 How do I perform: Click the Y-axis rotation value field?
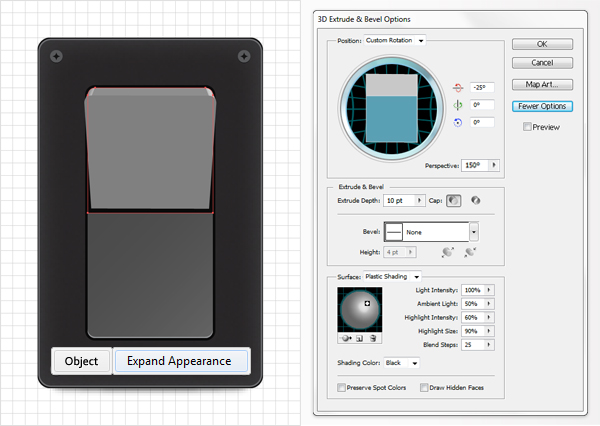pyautogui.click(x=481, y=104)
